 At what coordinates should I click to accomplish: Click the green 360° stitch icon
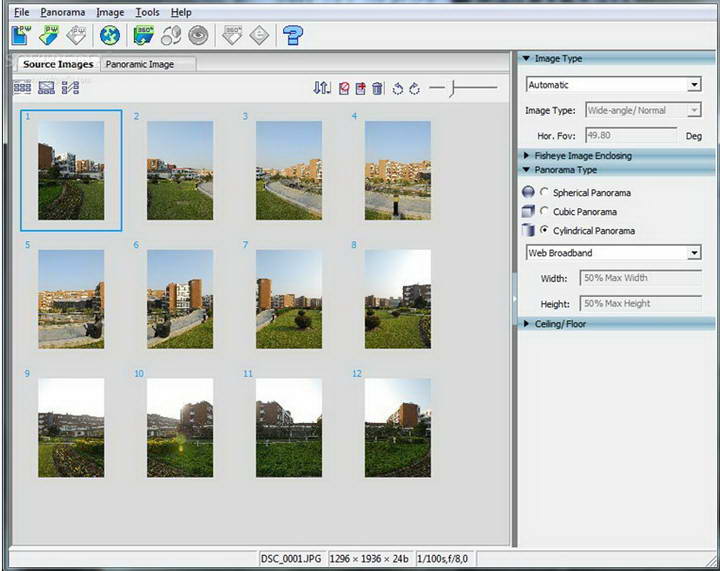(144, 36)
